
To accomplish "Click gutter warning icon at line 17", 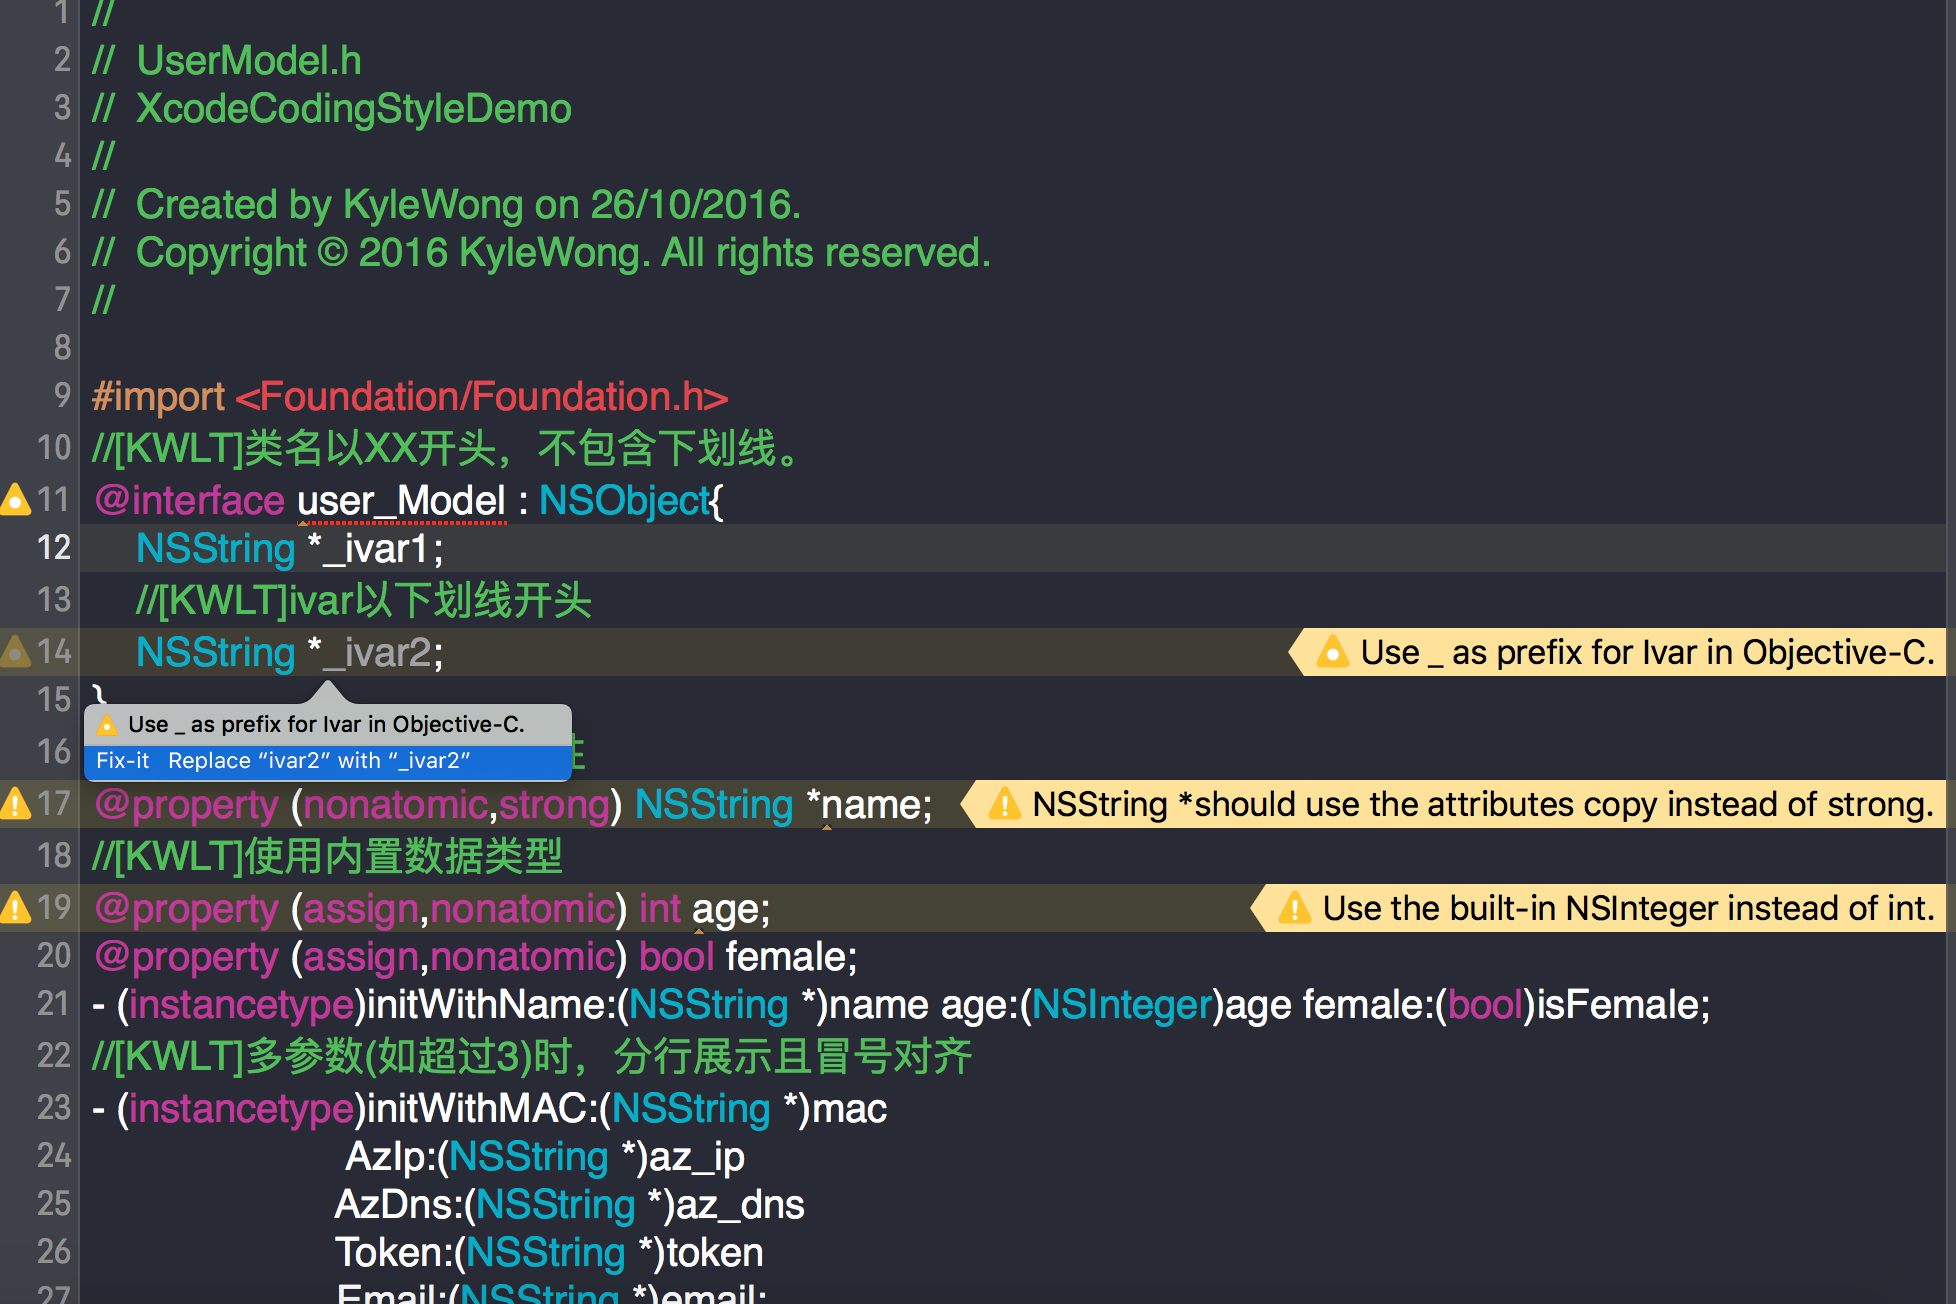I will (15, 803).
